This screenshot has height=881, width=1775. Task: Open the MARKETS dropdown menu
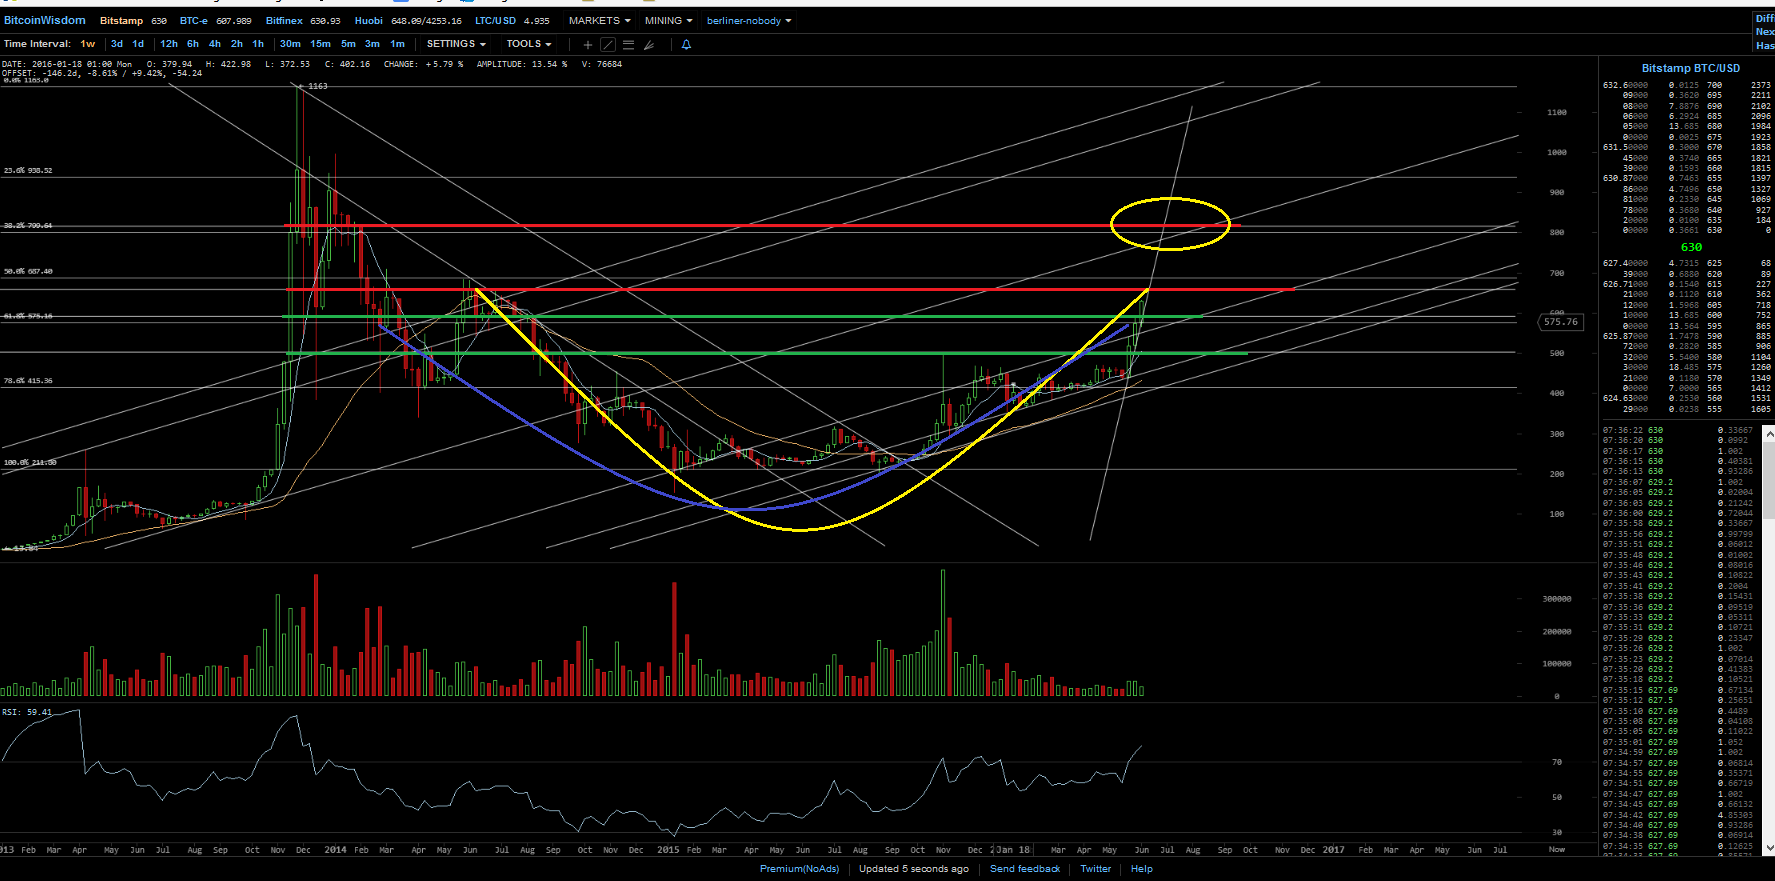tap(600, 21)
